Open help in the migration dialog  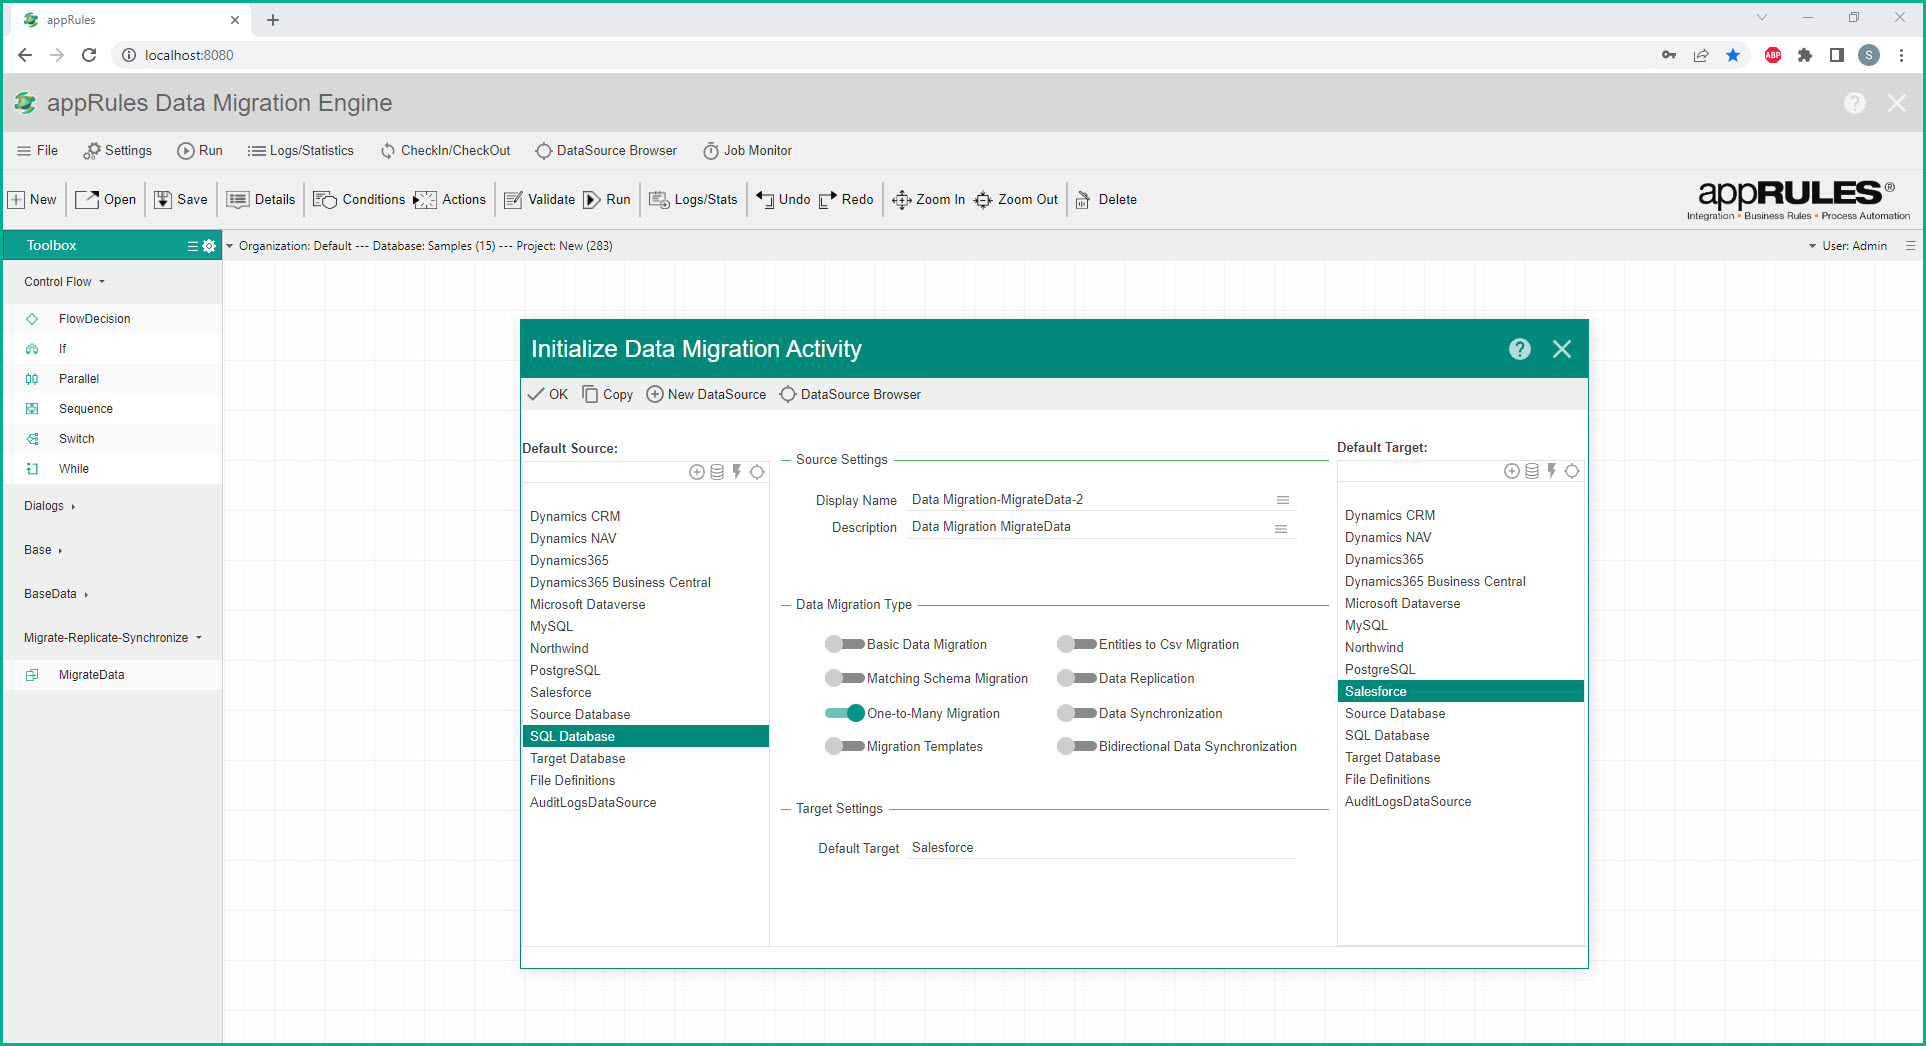1520,349
